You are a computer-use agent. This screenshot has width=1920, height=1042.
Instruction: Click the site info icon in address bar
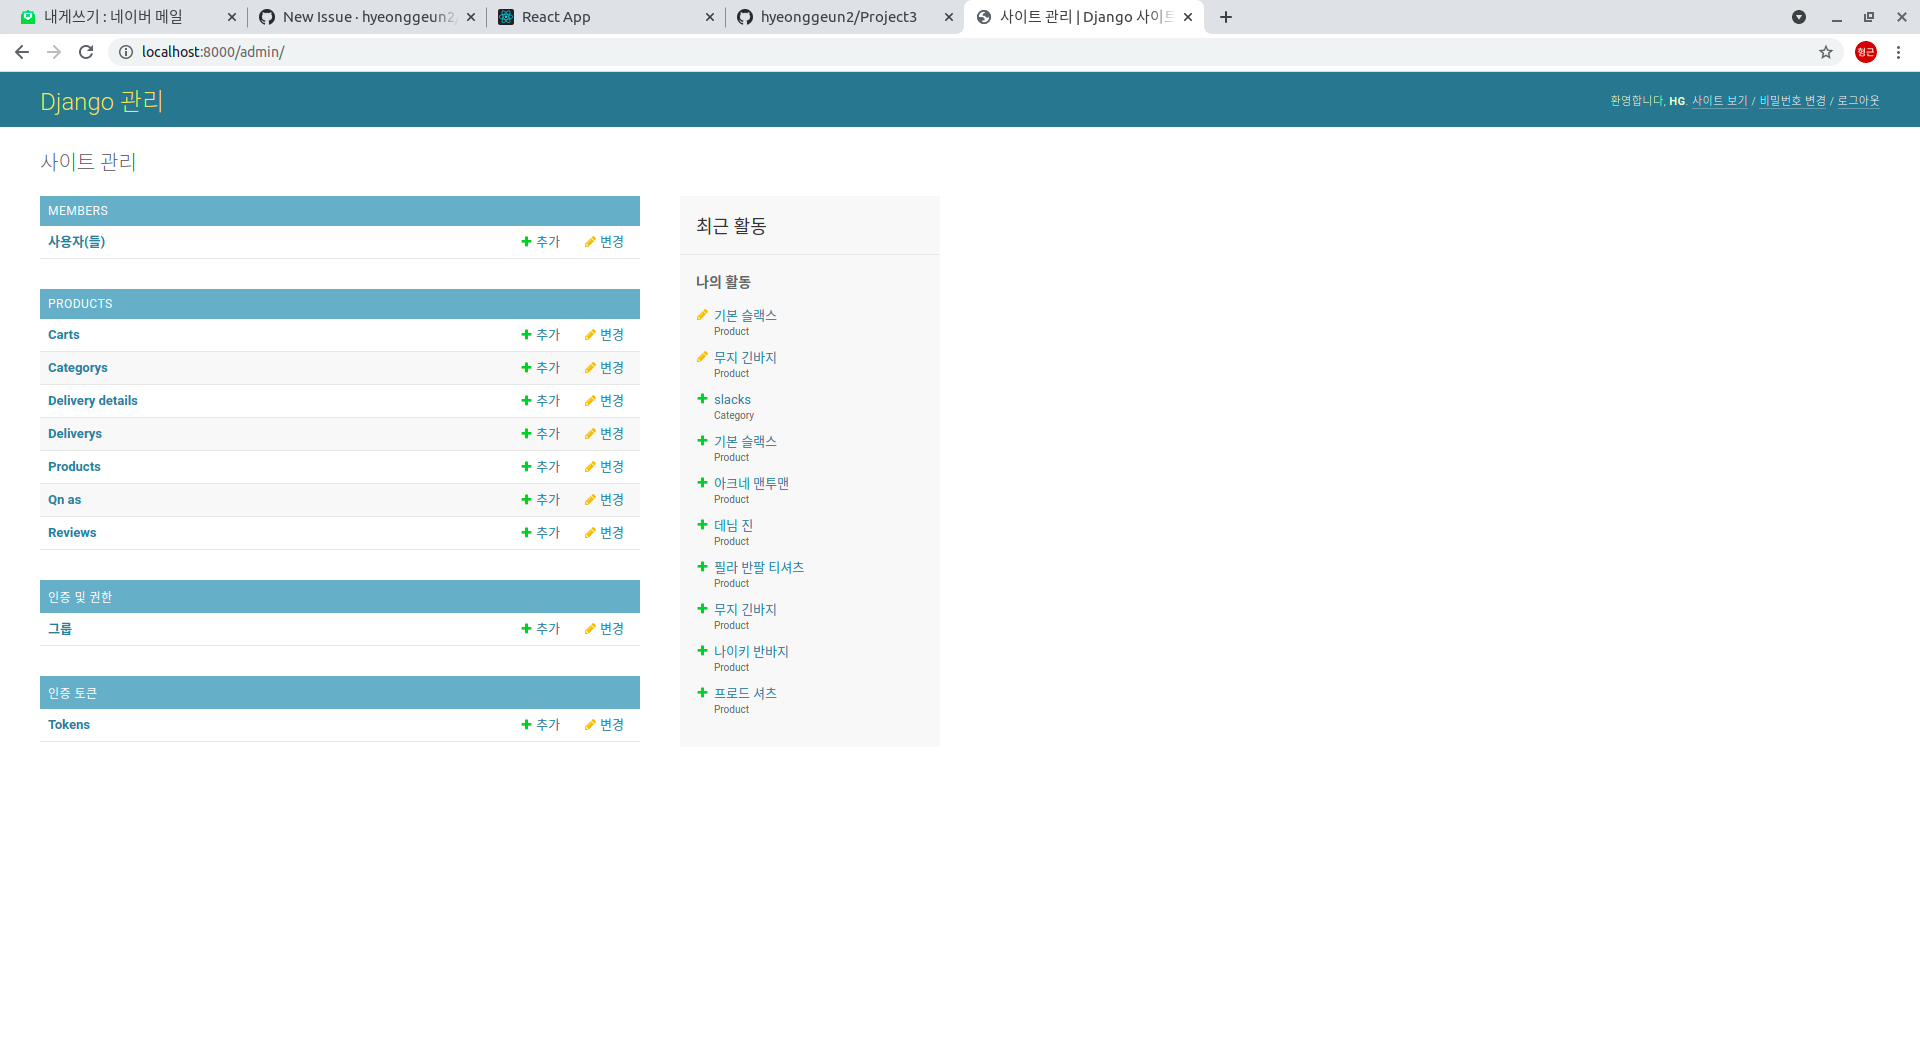126,52
